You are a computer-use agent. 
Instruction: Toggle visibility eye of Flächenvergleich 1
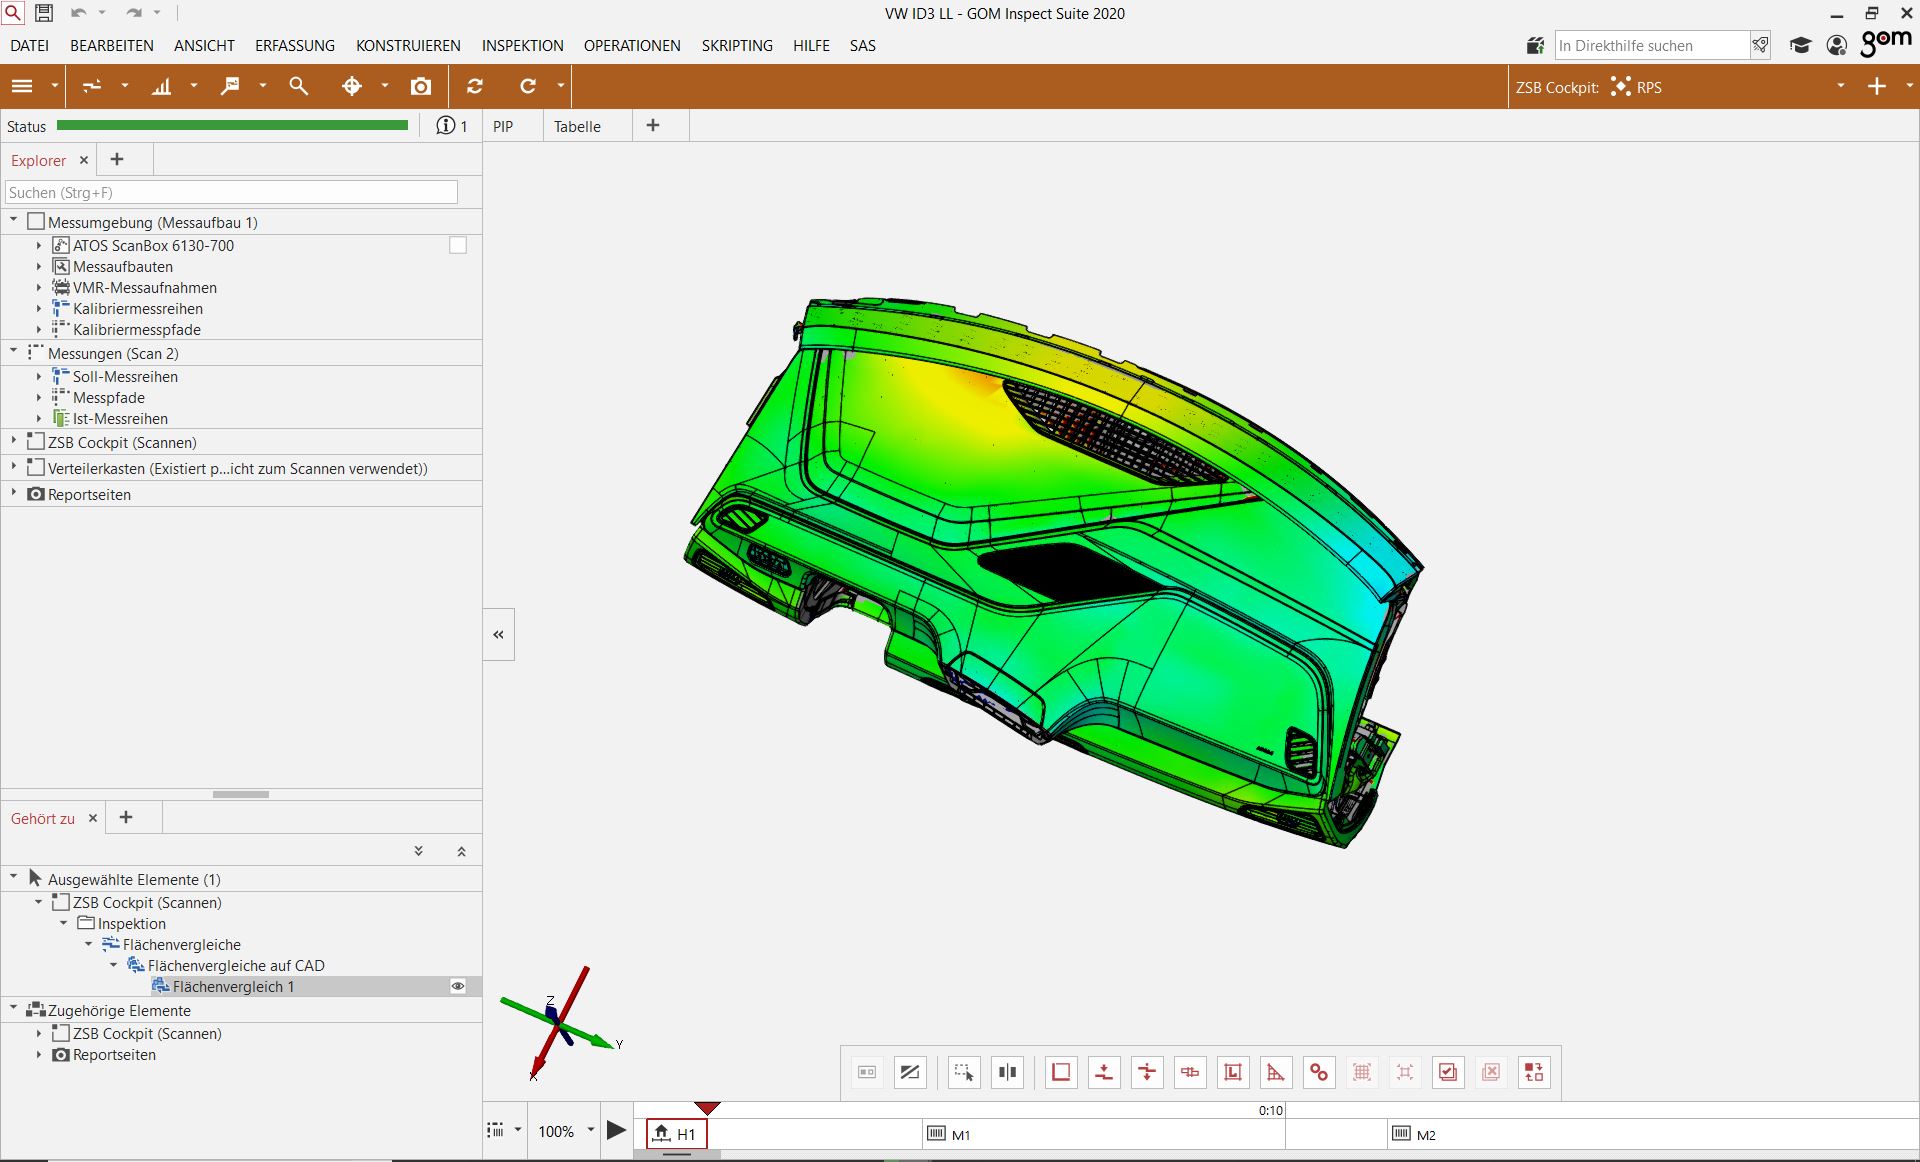458,987
